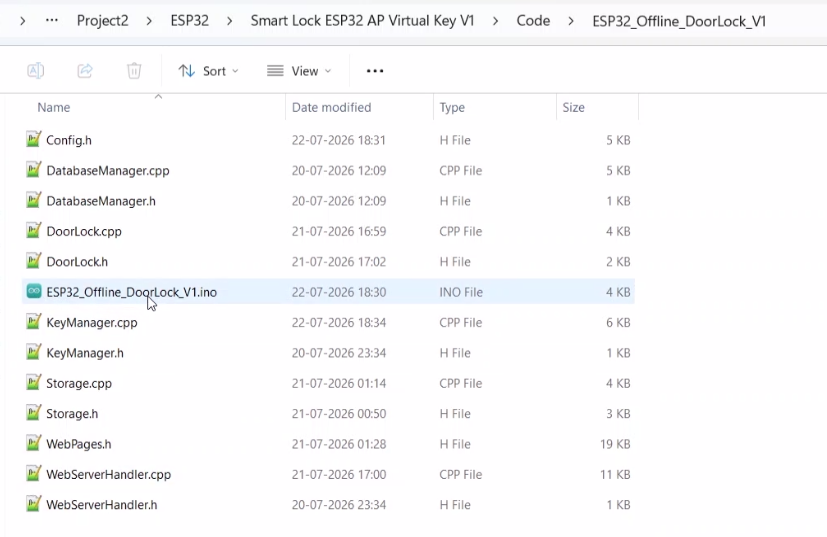Image resolution: width=827 pixels, height=537 pixels.
Task: Click the Share toolbar icon
Action: pyautogui.click(x=85, y=71)
